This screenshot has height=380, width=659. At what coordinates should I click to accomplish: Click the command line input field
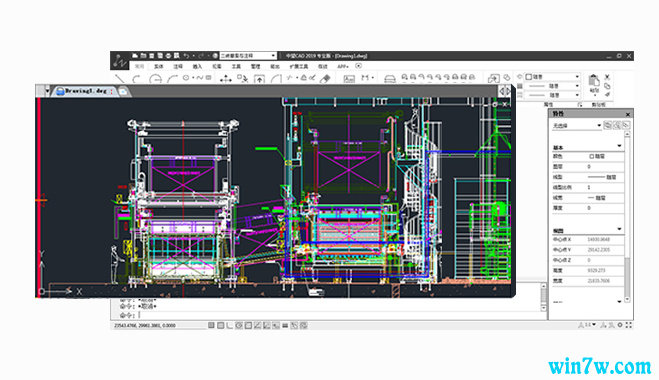(328, 315)
